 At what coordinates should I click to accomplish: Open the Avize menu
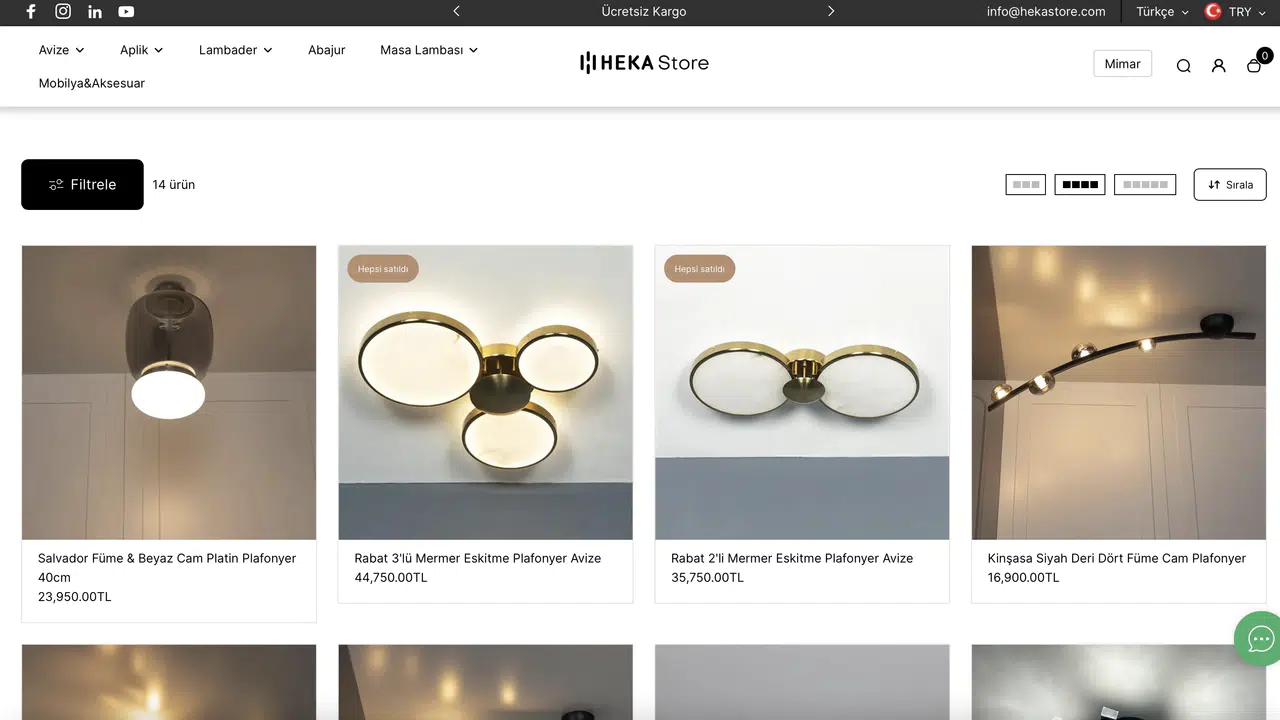click(61, 50)
